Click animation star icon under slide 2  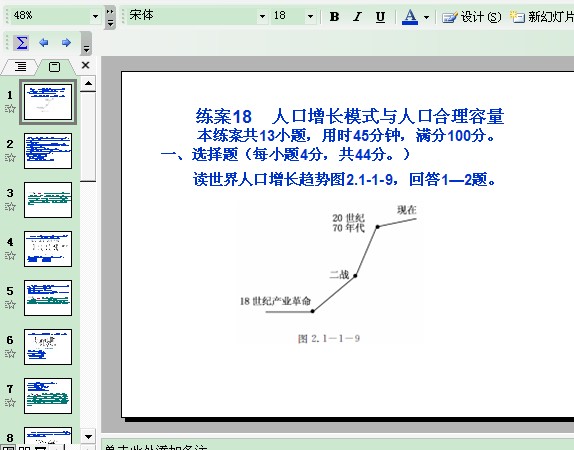click(x=10, y=157)
